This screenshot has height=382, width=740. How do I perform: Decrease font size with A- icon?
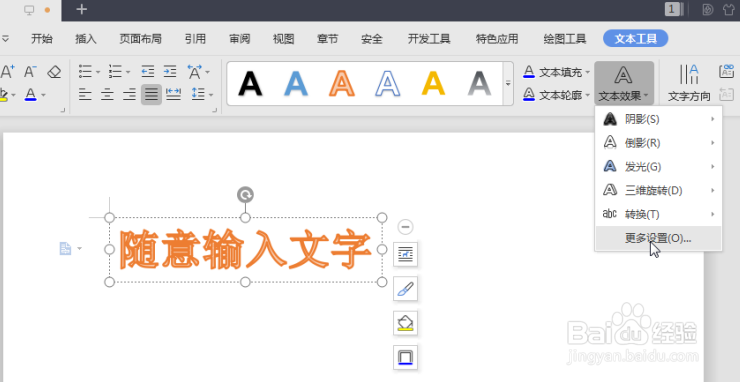30,72
